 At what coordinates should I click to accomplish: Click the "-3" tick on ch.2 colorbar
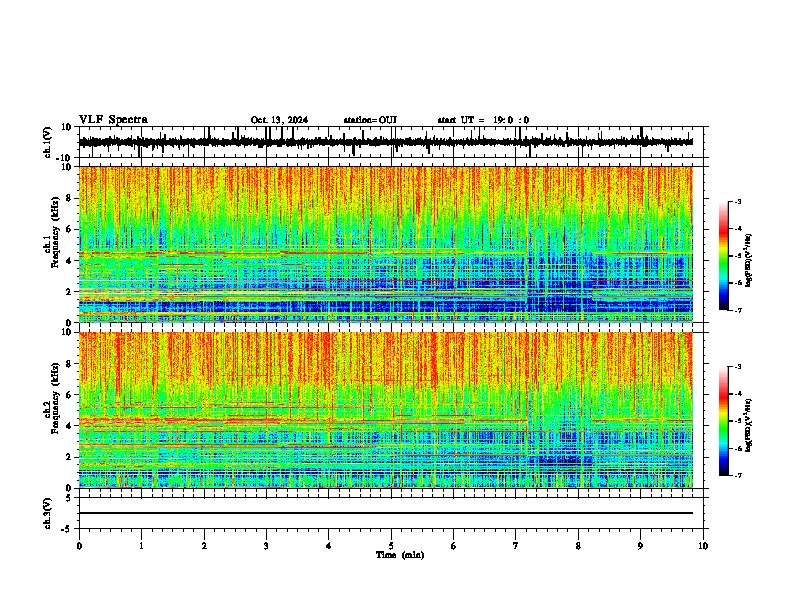click(738, 367)
